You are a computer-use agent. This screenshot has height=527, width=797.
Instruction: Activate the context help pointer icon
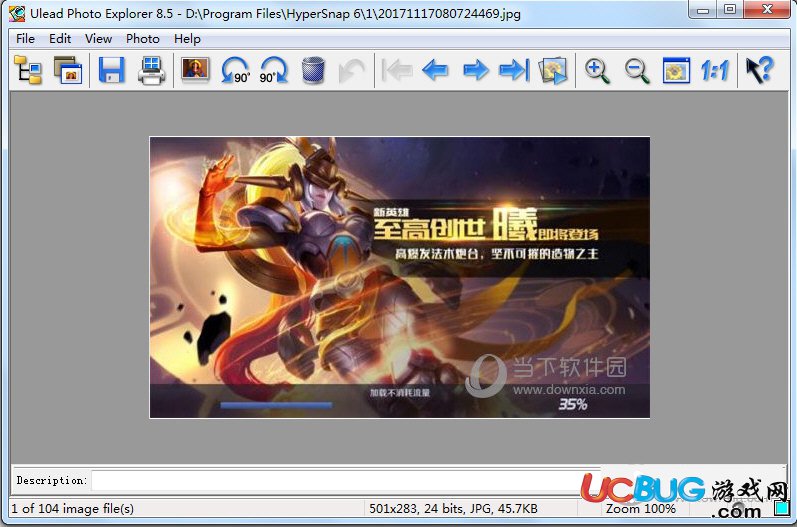pyautogui.click(x=759, y=70)
